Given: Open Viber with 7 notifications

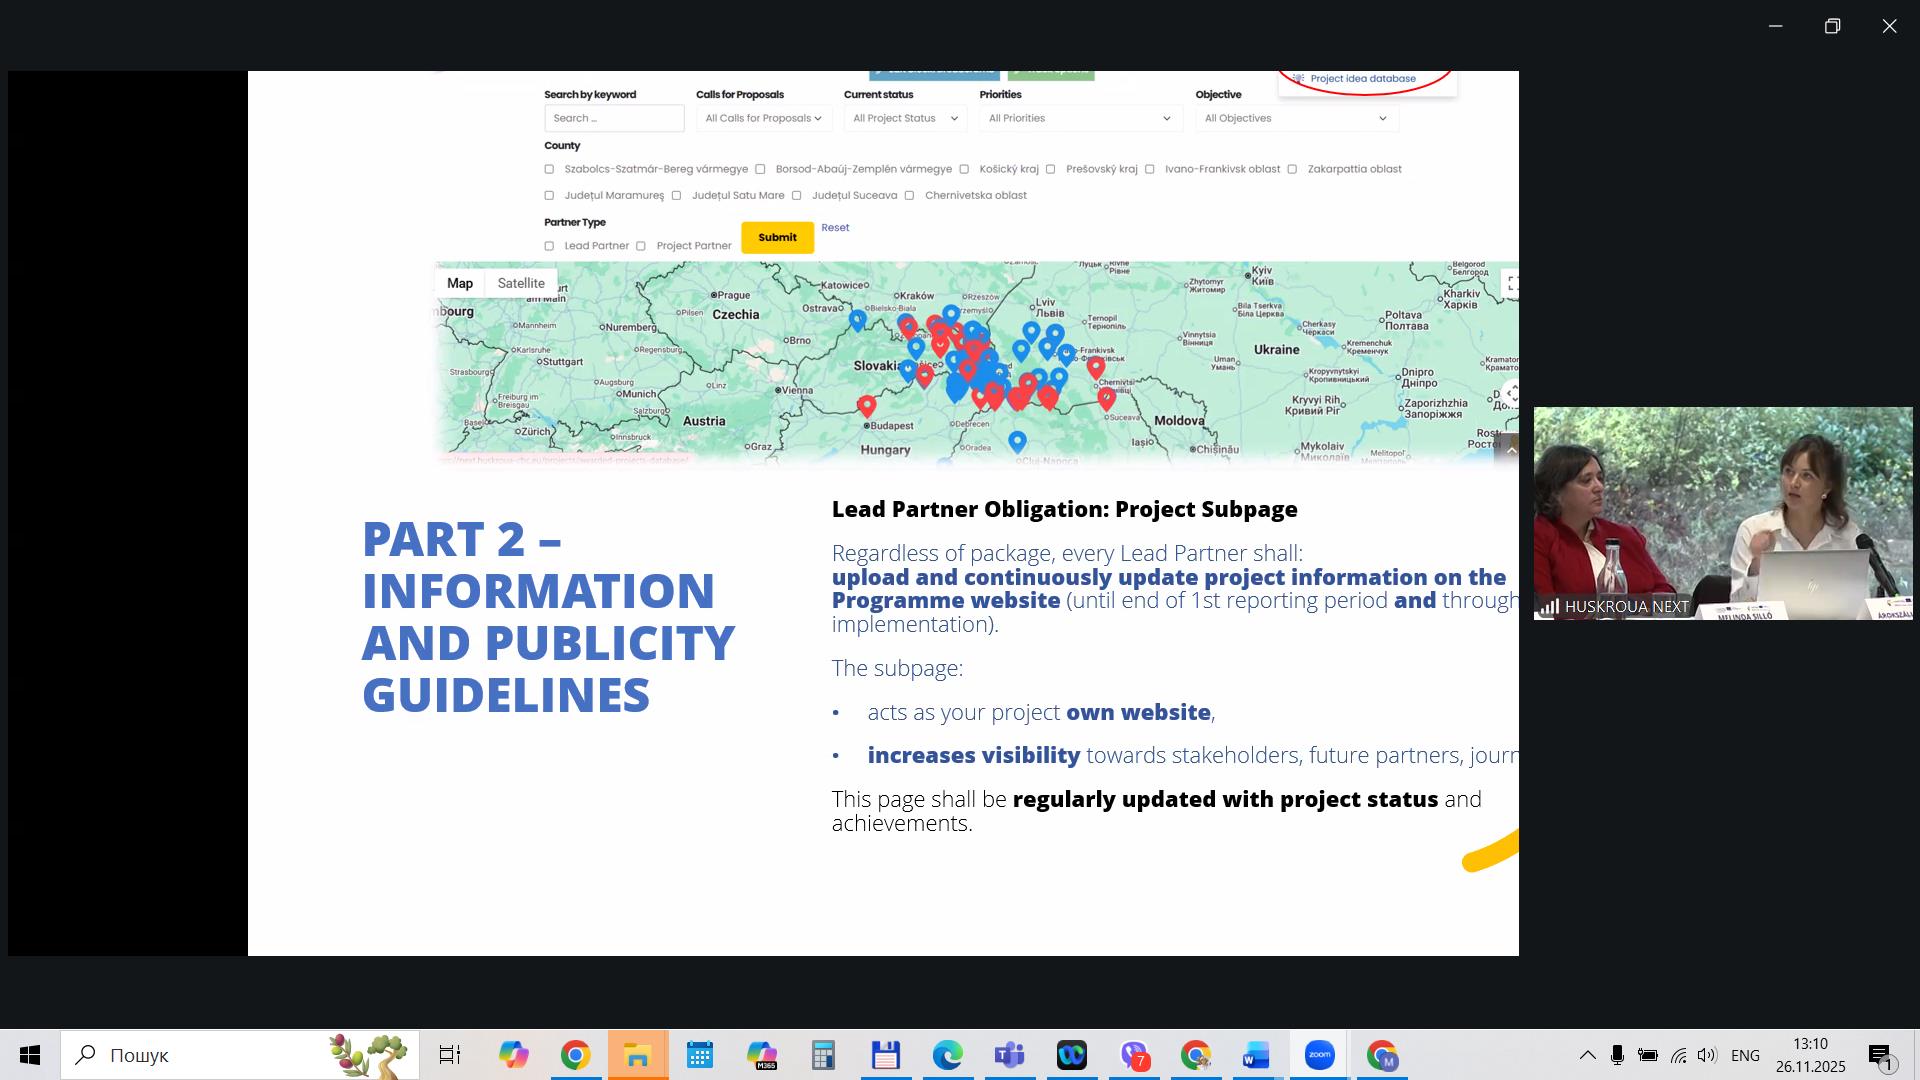Looking at the screenshot, I should 1134,1055.
